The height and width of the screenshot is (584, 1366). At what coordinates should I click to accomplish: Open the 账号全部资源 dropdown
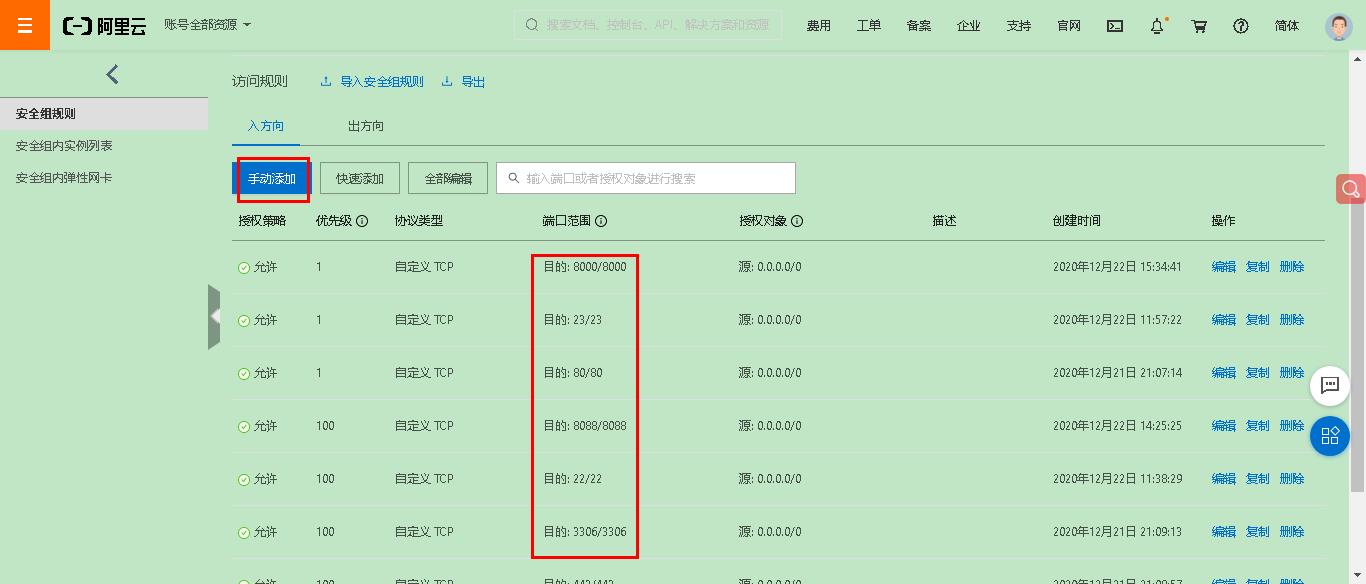(x=205, y=25)
